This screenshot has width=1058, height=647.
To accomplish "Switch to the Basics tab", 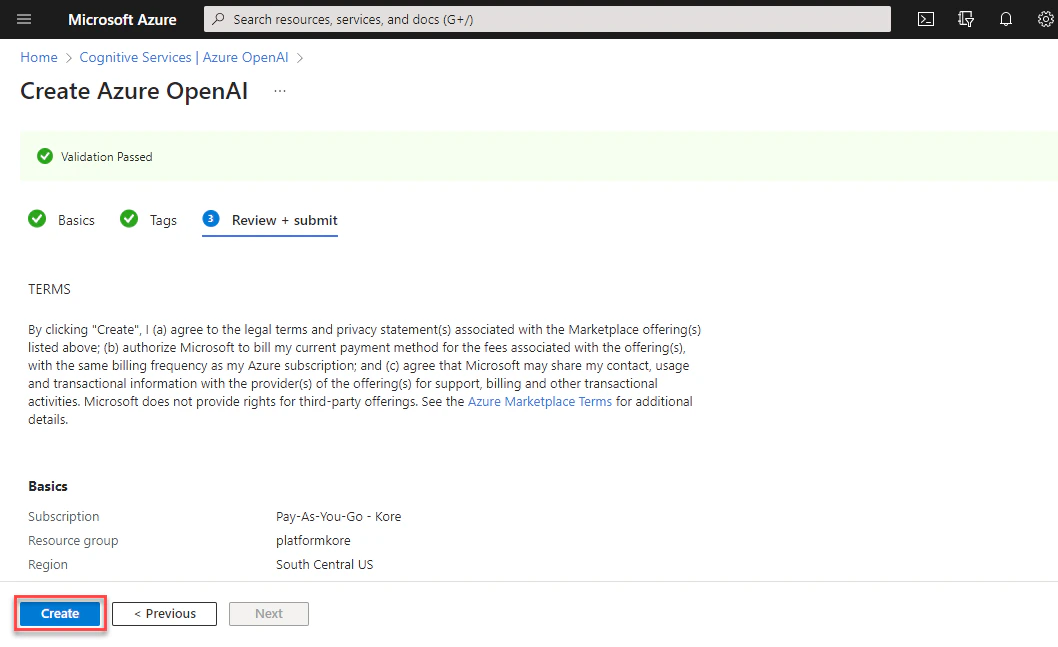I will [76, 220].
